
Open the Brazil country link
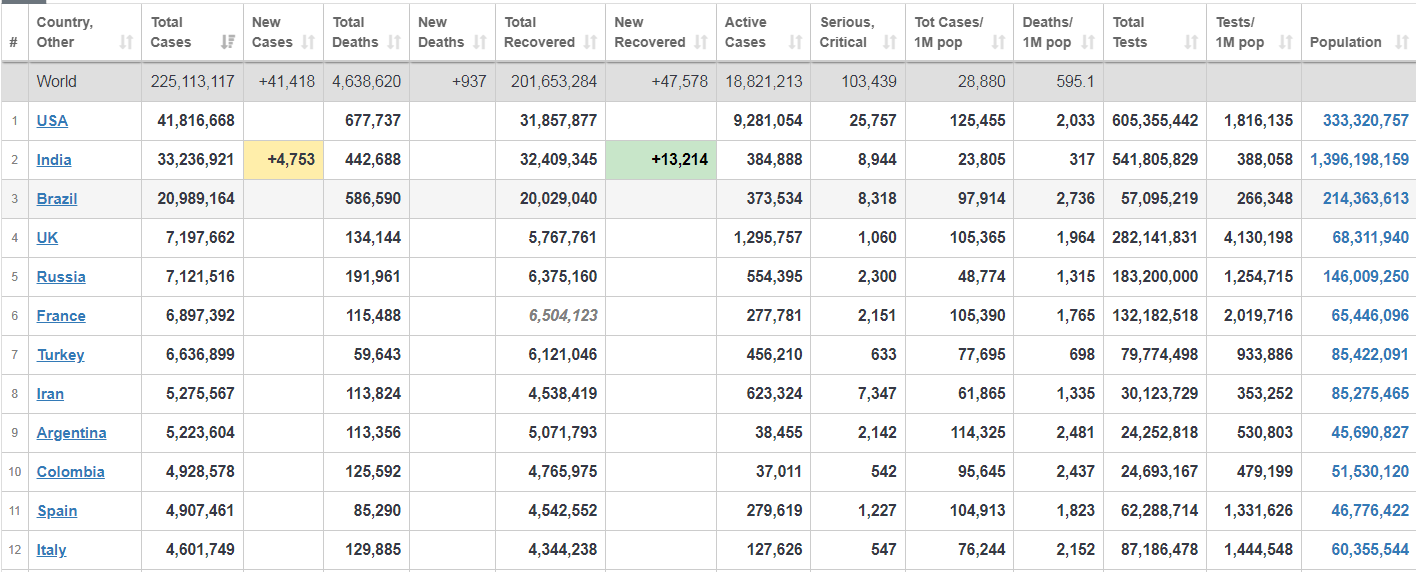coord(57,198)
